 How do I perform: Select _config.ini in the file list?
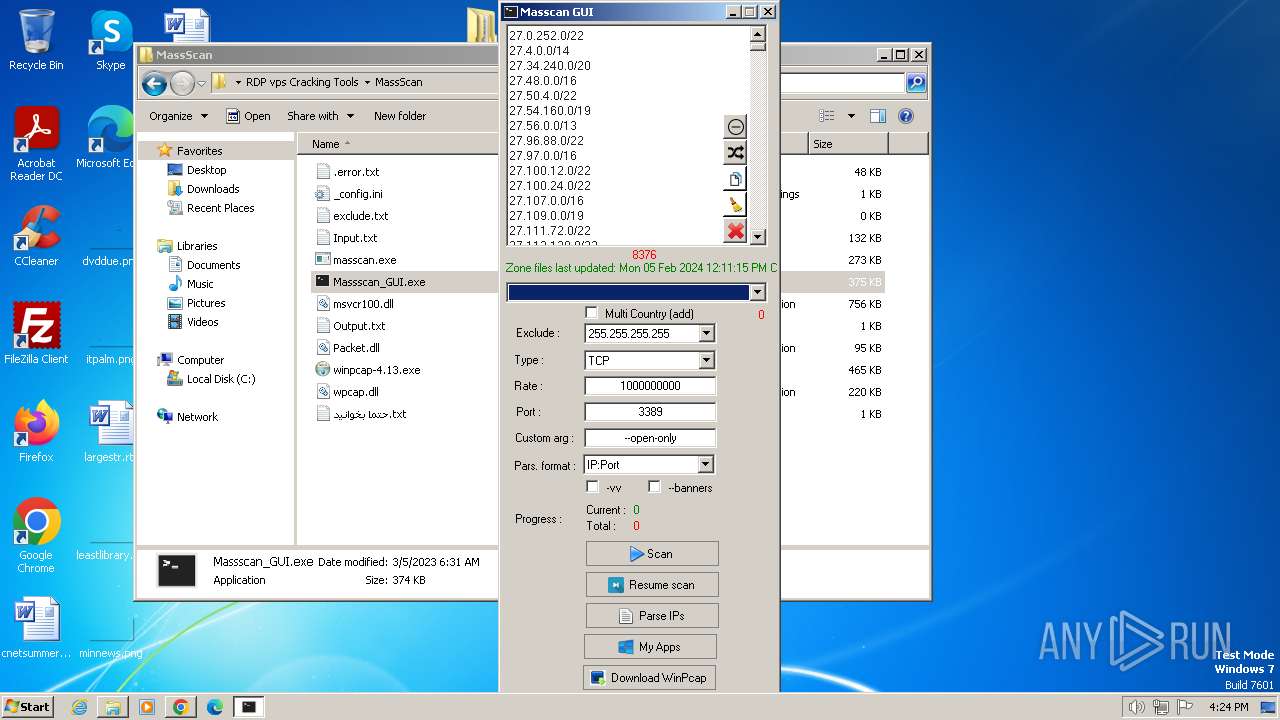pyautogui.click(x=357, y=194)
